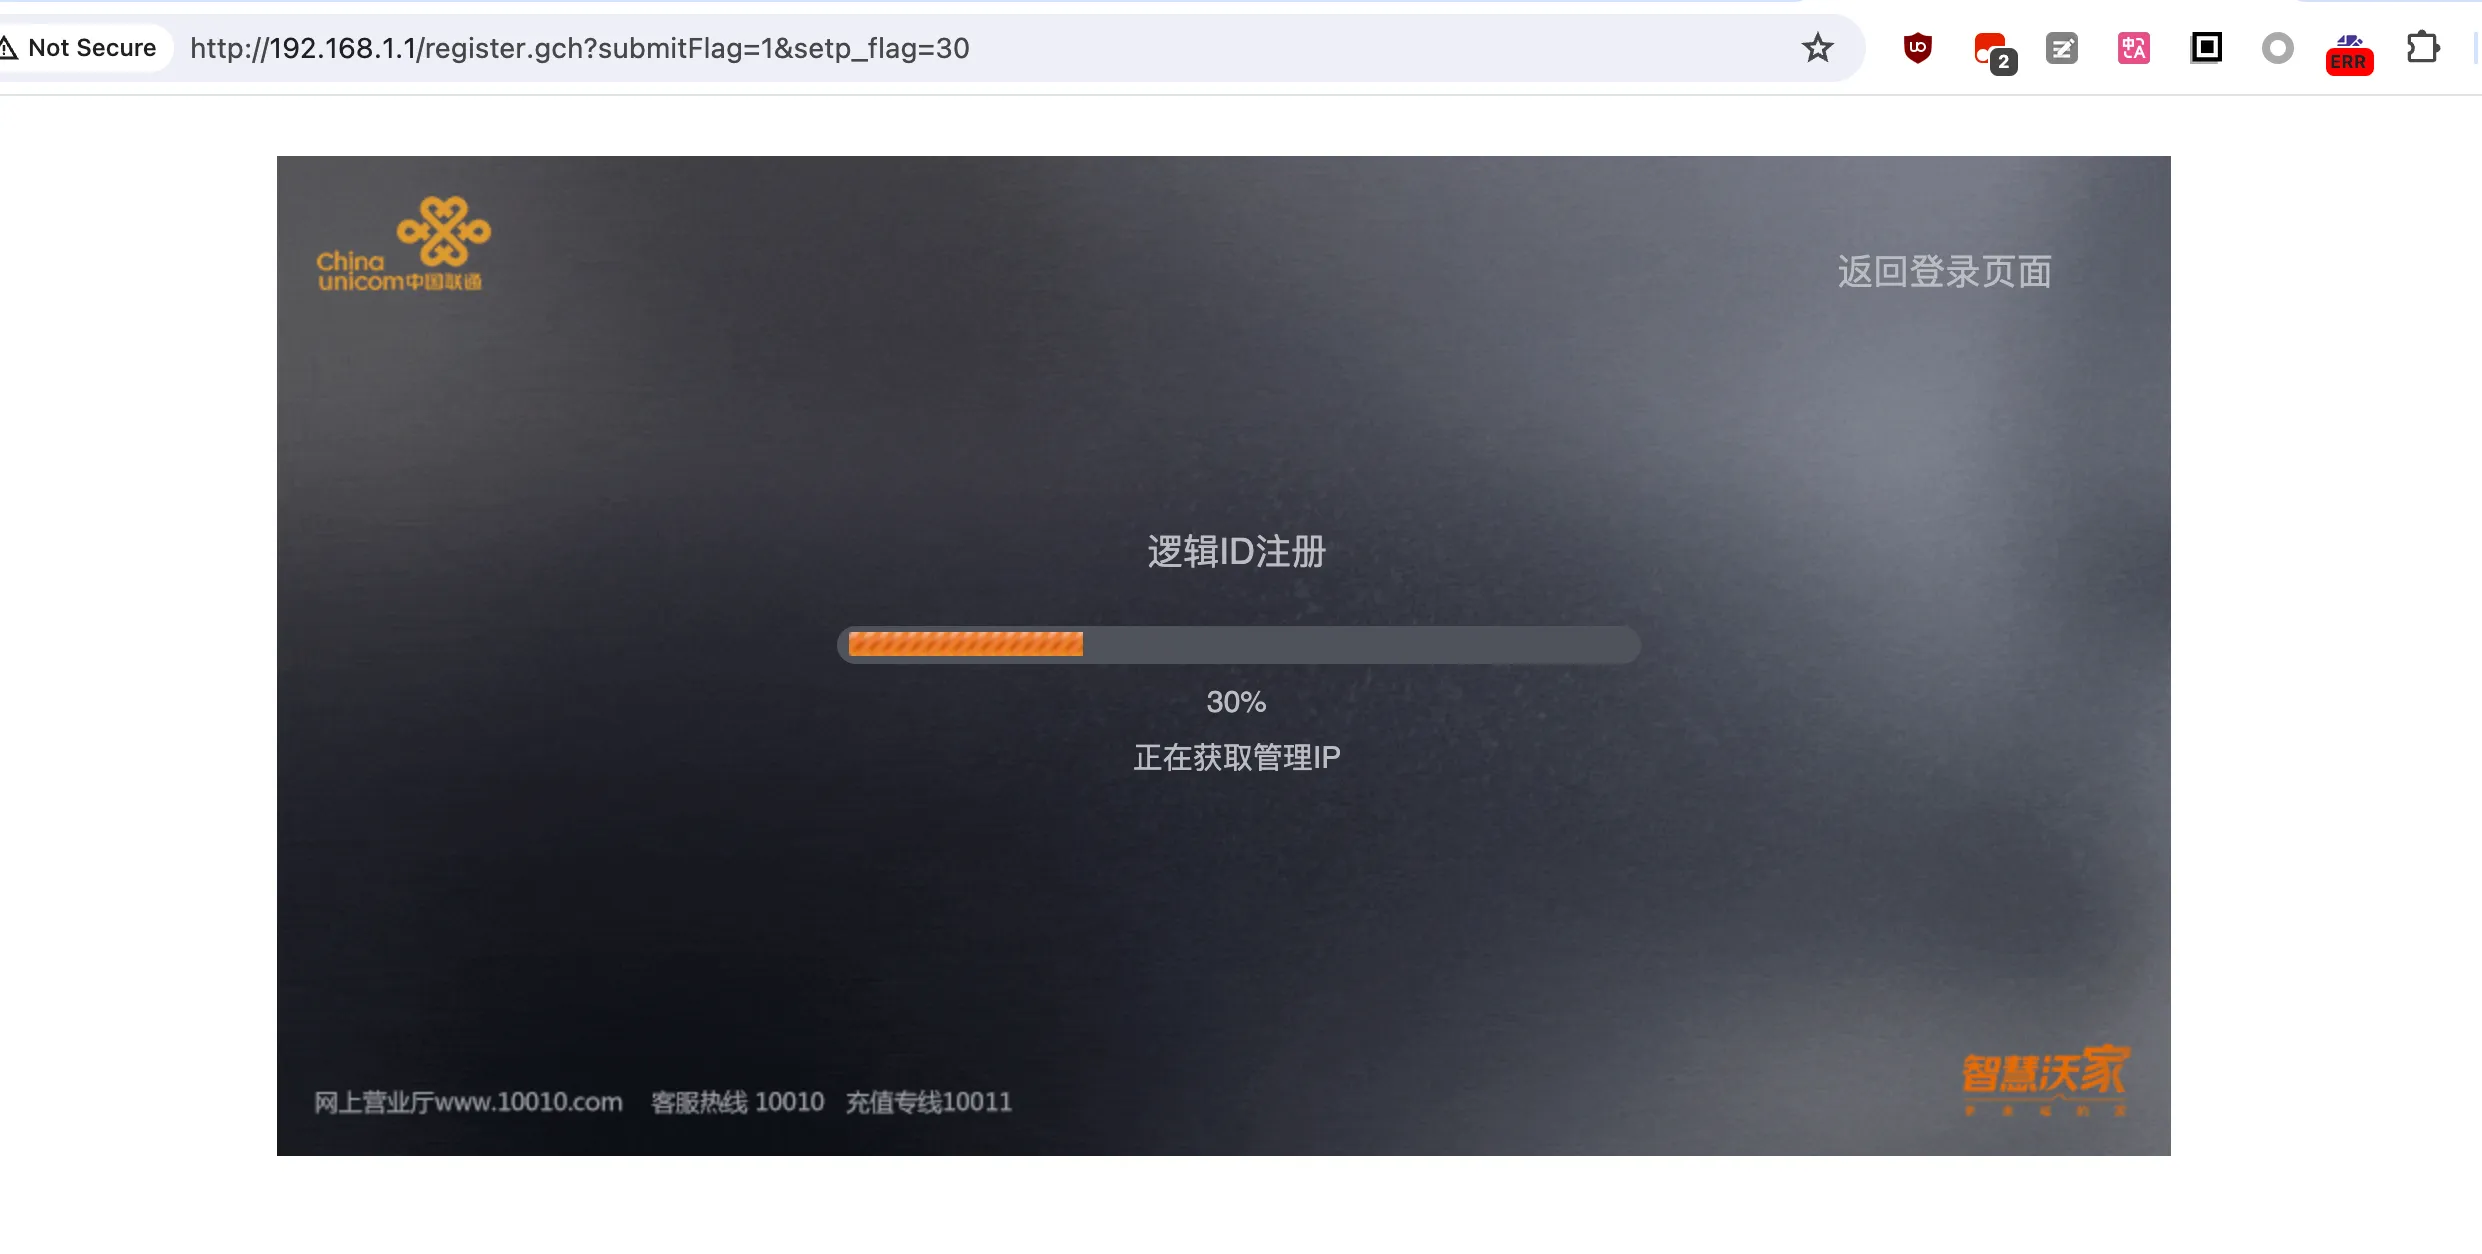Viewport: 2482px width, 1254px height.
Task: Click the 返回登录页面 link
Action: pyautogui.click(x=1944, y=272)
